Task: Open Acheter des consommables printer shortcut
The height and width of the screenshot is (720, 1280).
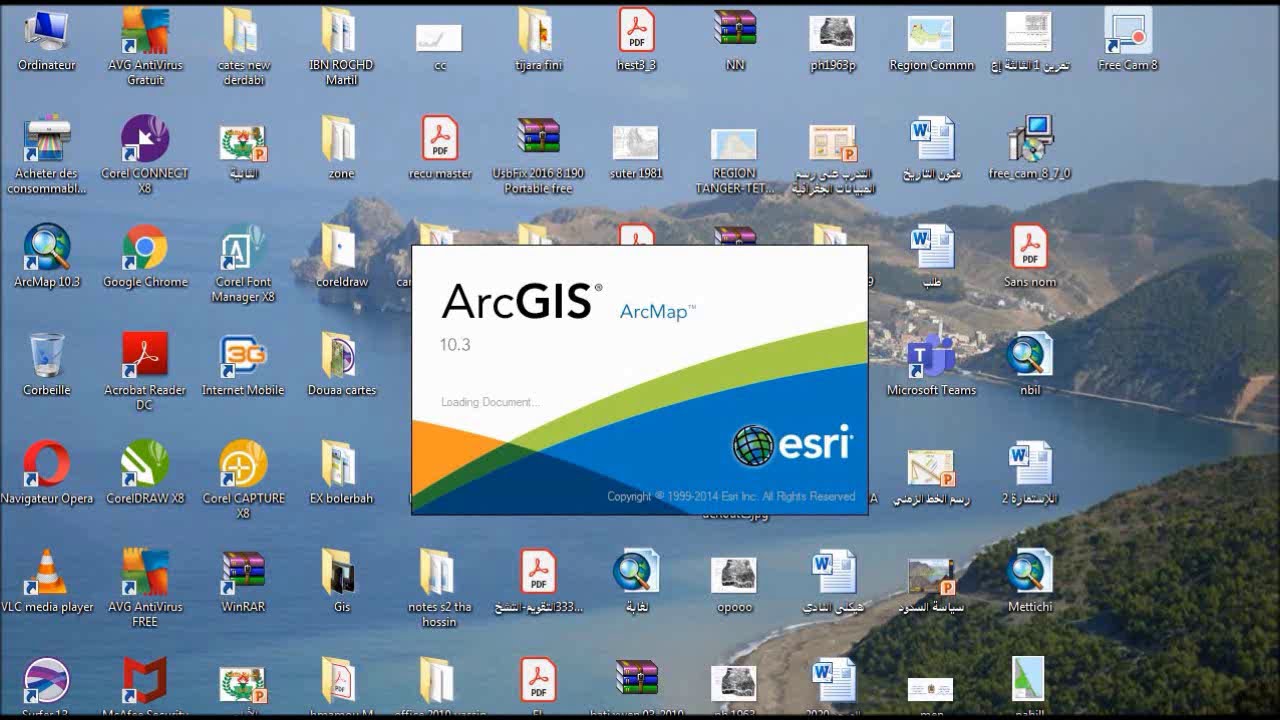Action: pos(46,140)
